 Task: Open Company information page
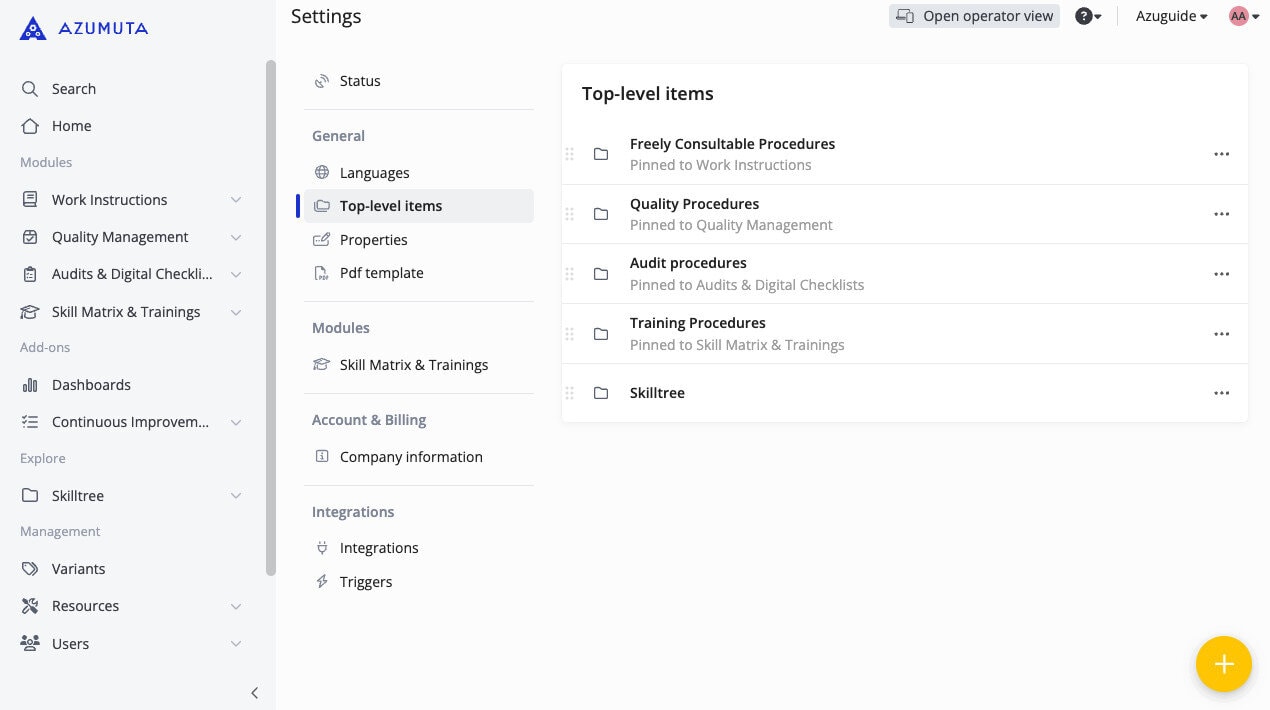[410, 457]
